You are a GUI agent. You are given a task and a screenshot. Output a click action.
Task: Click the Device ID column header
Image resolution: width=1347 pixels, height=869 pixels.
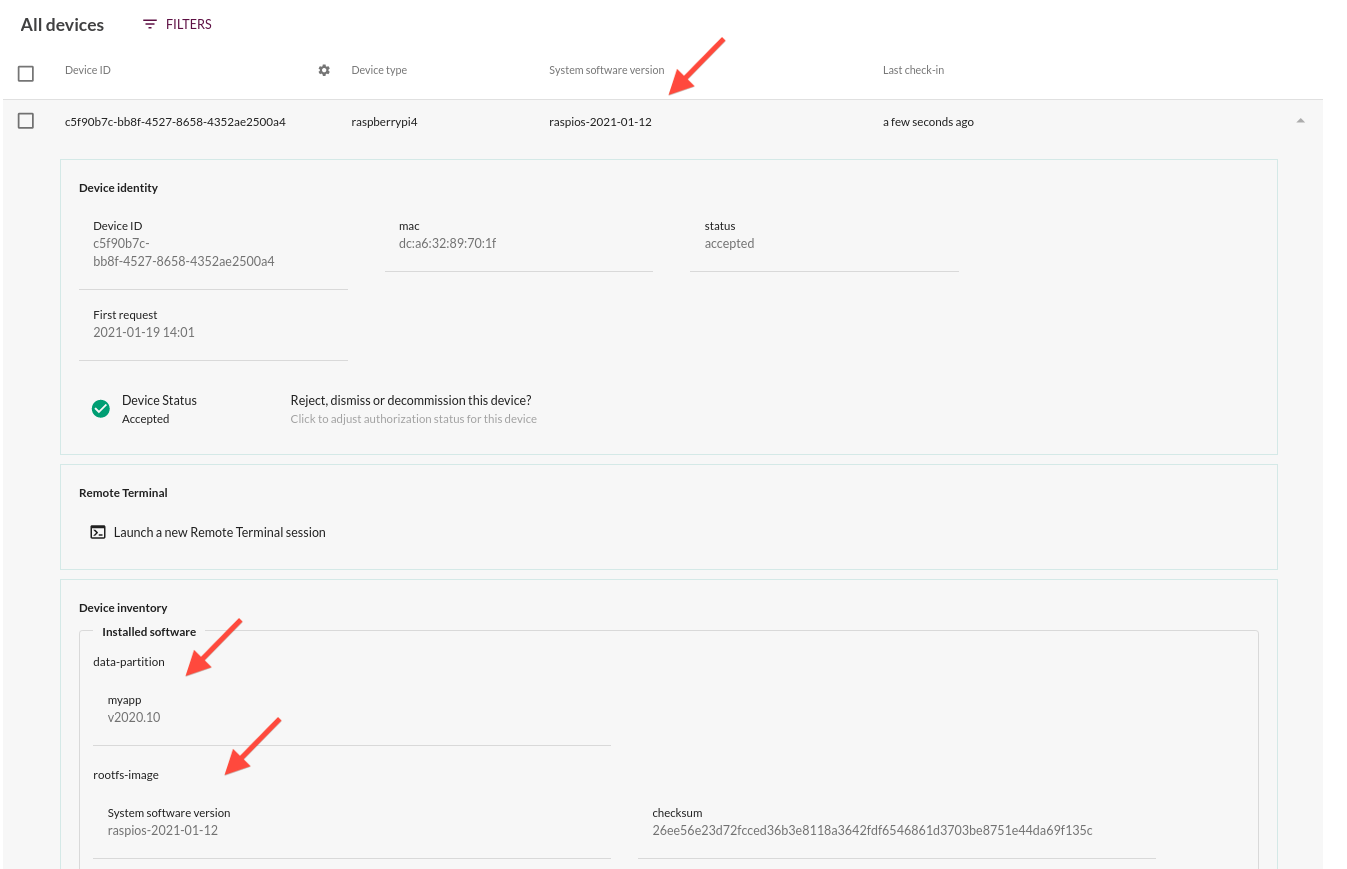tap(88, 70)
